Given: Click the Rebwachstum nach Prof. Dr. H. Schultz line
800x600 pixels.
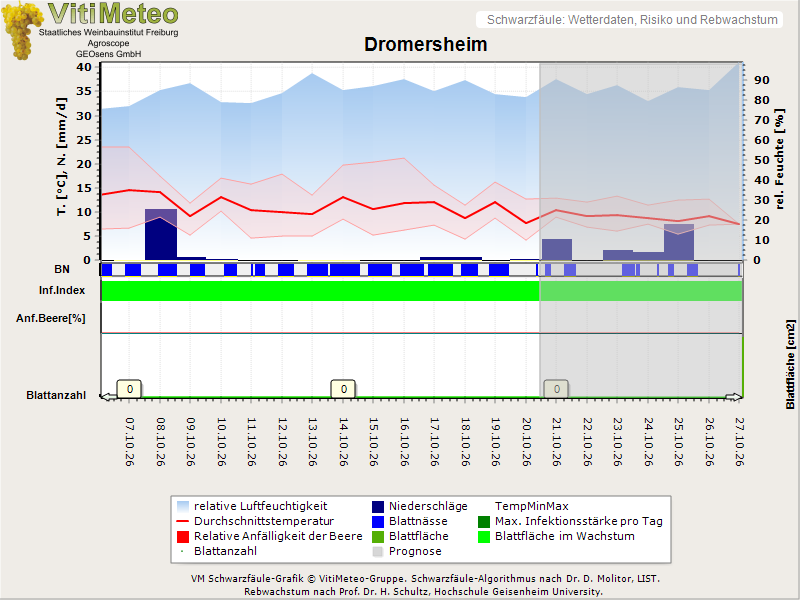Looking at the screenshot, I should point(423,592).
